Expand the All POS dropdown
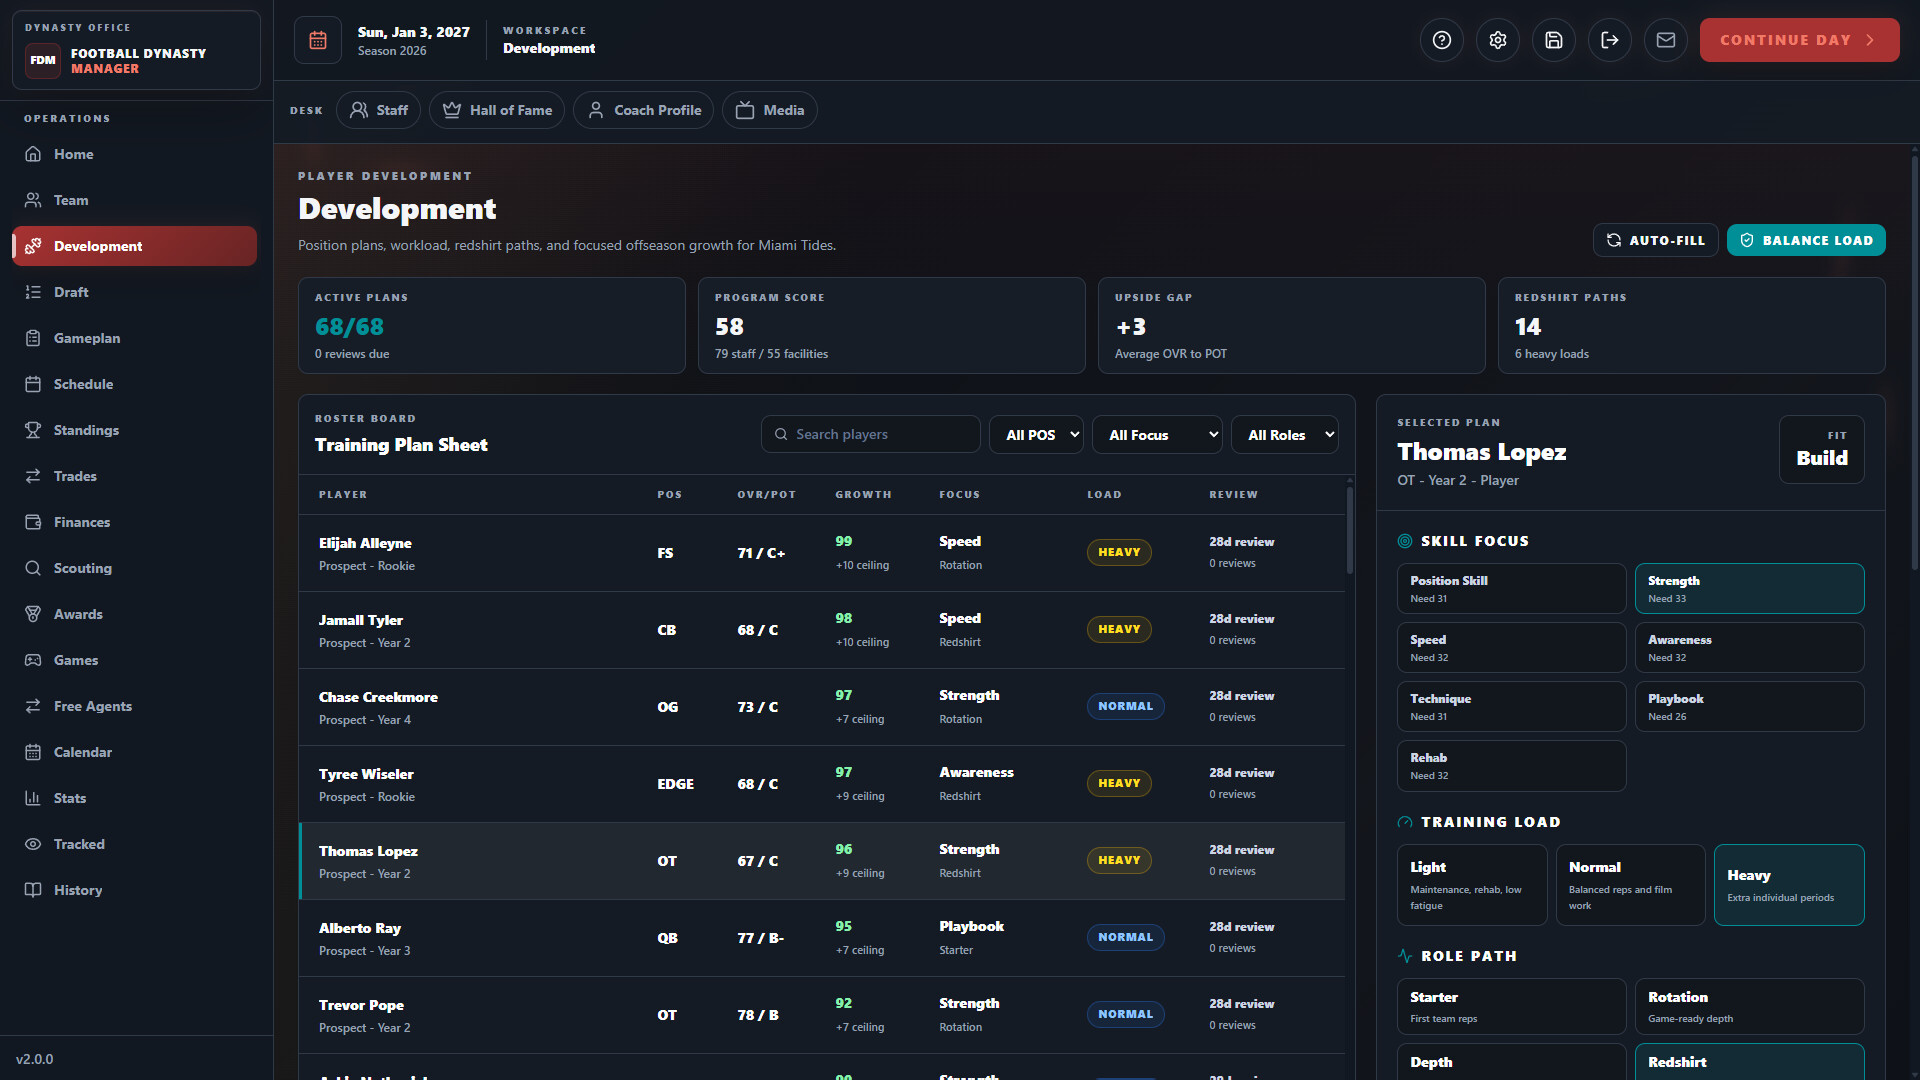This screenshot has height=1080, width=1920. [x=1037, y=435]
